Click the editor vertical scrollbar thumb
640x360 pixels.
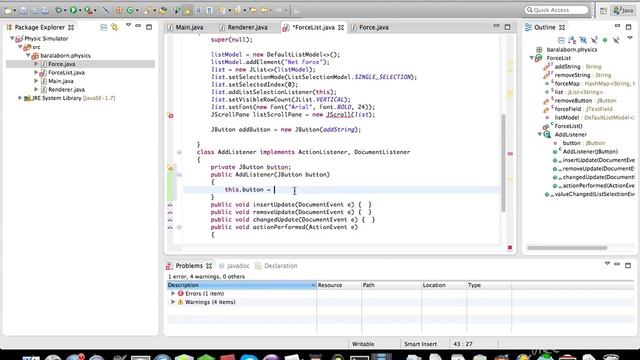[x=503, y=163]
